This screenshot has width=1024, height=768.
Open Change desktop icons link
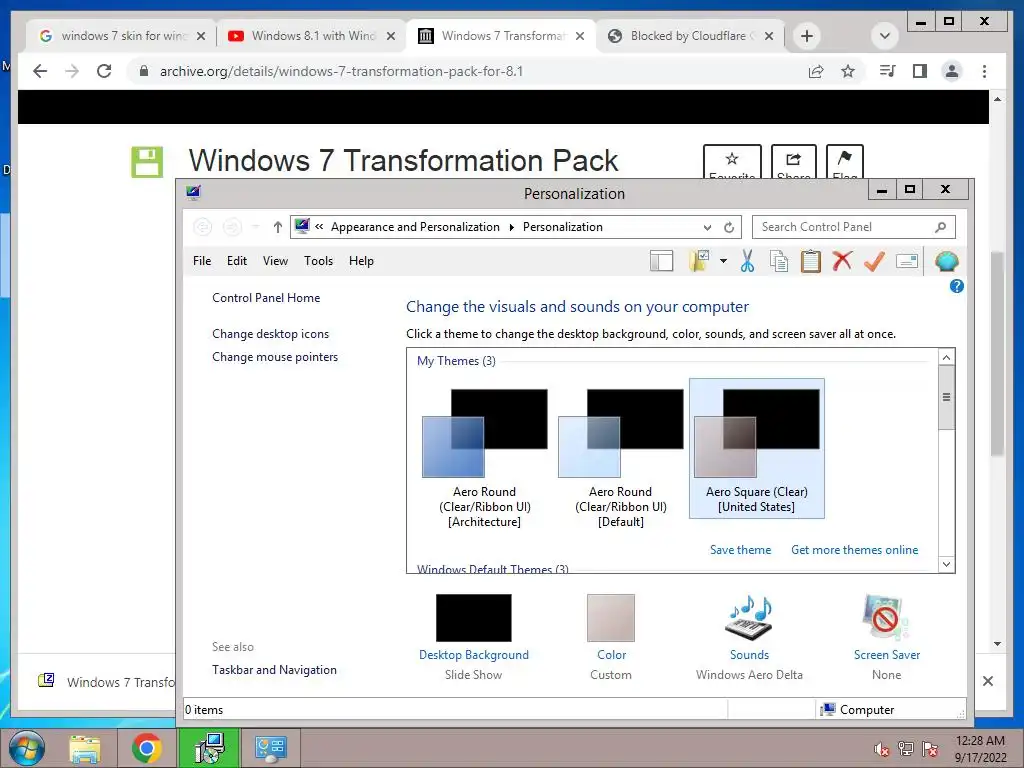(270, 334)
